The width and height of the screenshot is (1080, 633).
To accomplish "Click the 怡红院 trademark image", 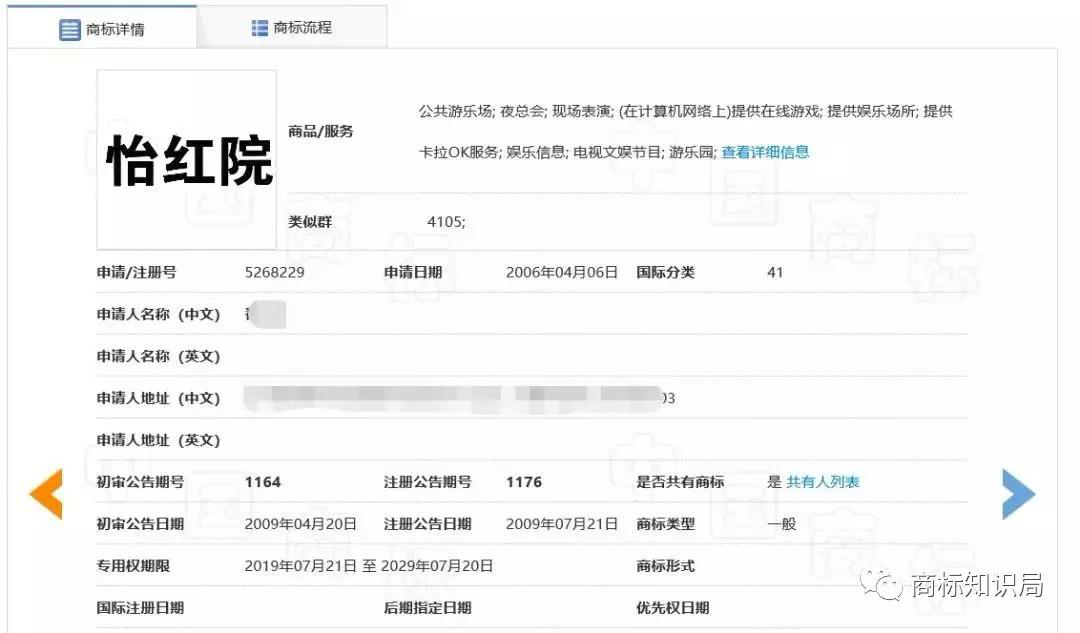I will tap(187, 160).
